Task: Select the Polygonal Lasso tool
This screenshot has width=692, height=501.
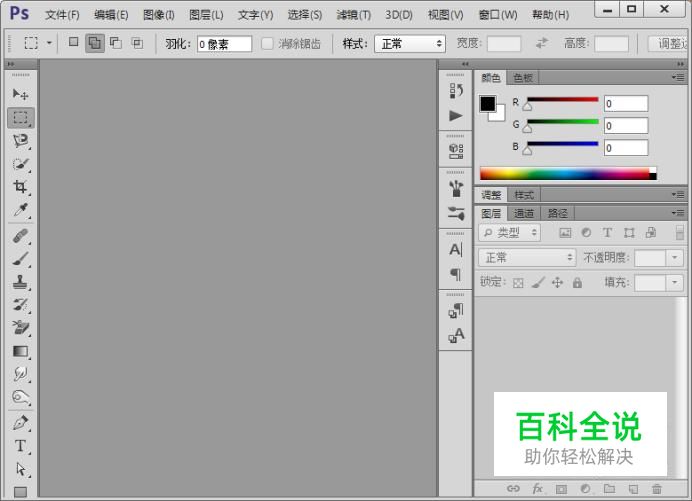Action: click(x=20, y=141)
